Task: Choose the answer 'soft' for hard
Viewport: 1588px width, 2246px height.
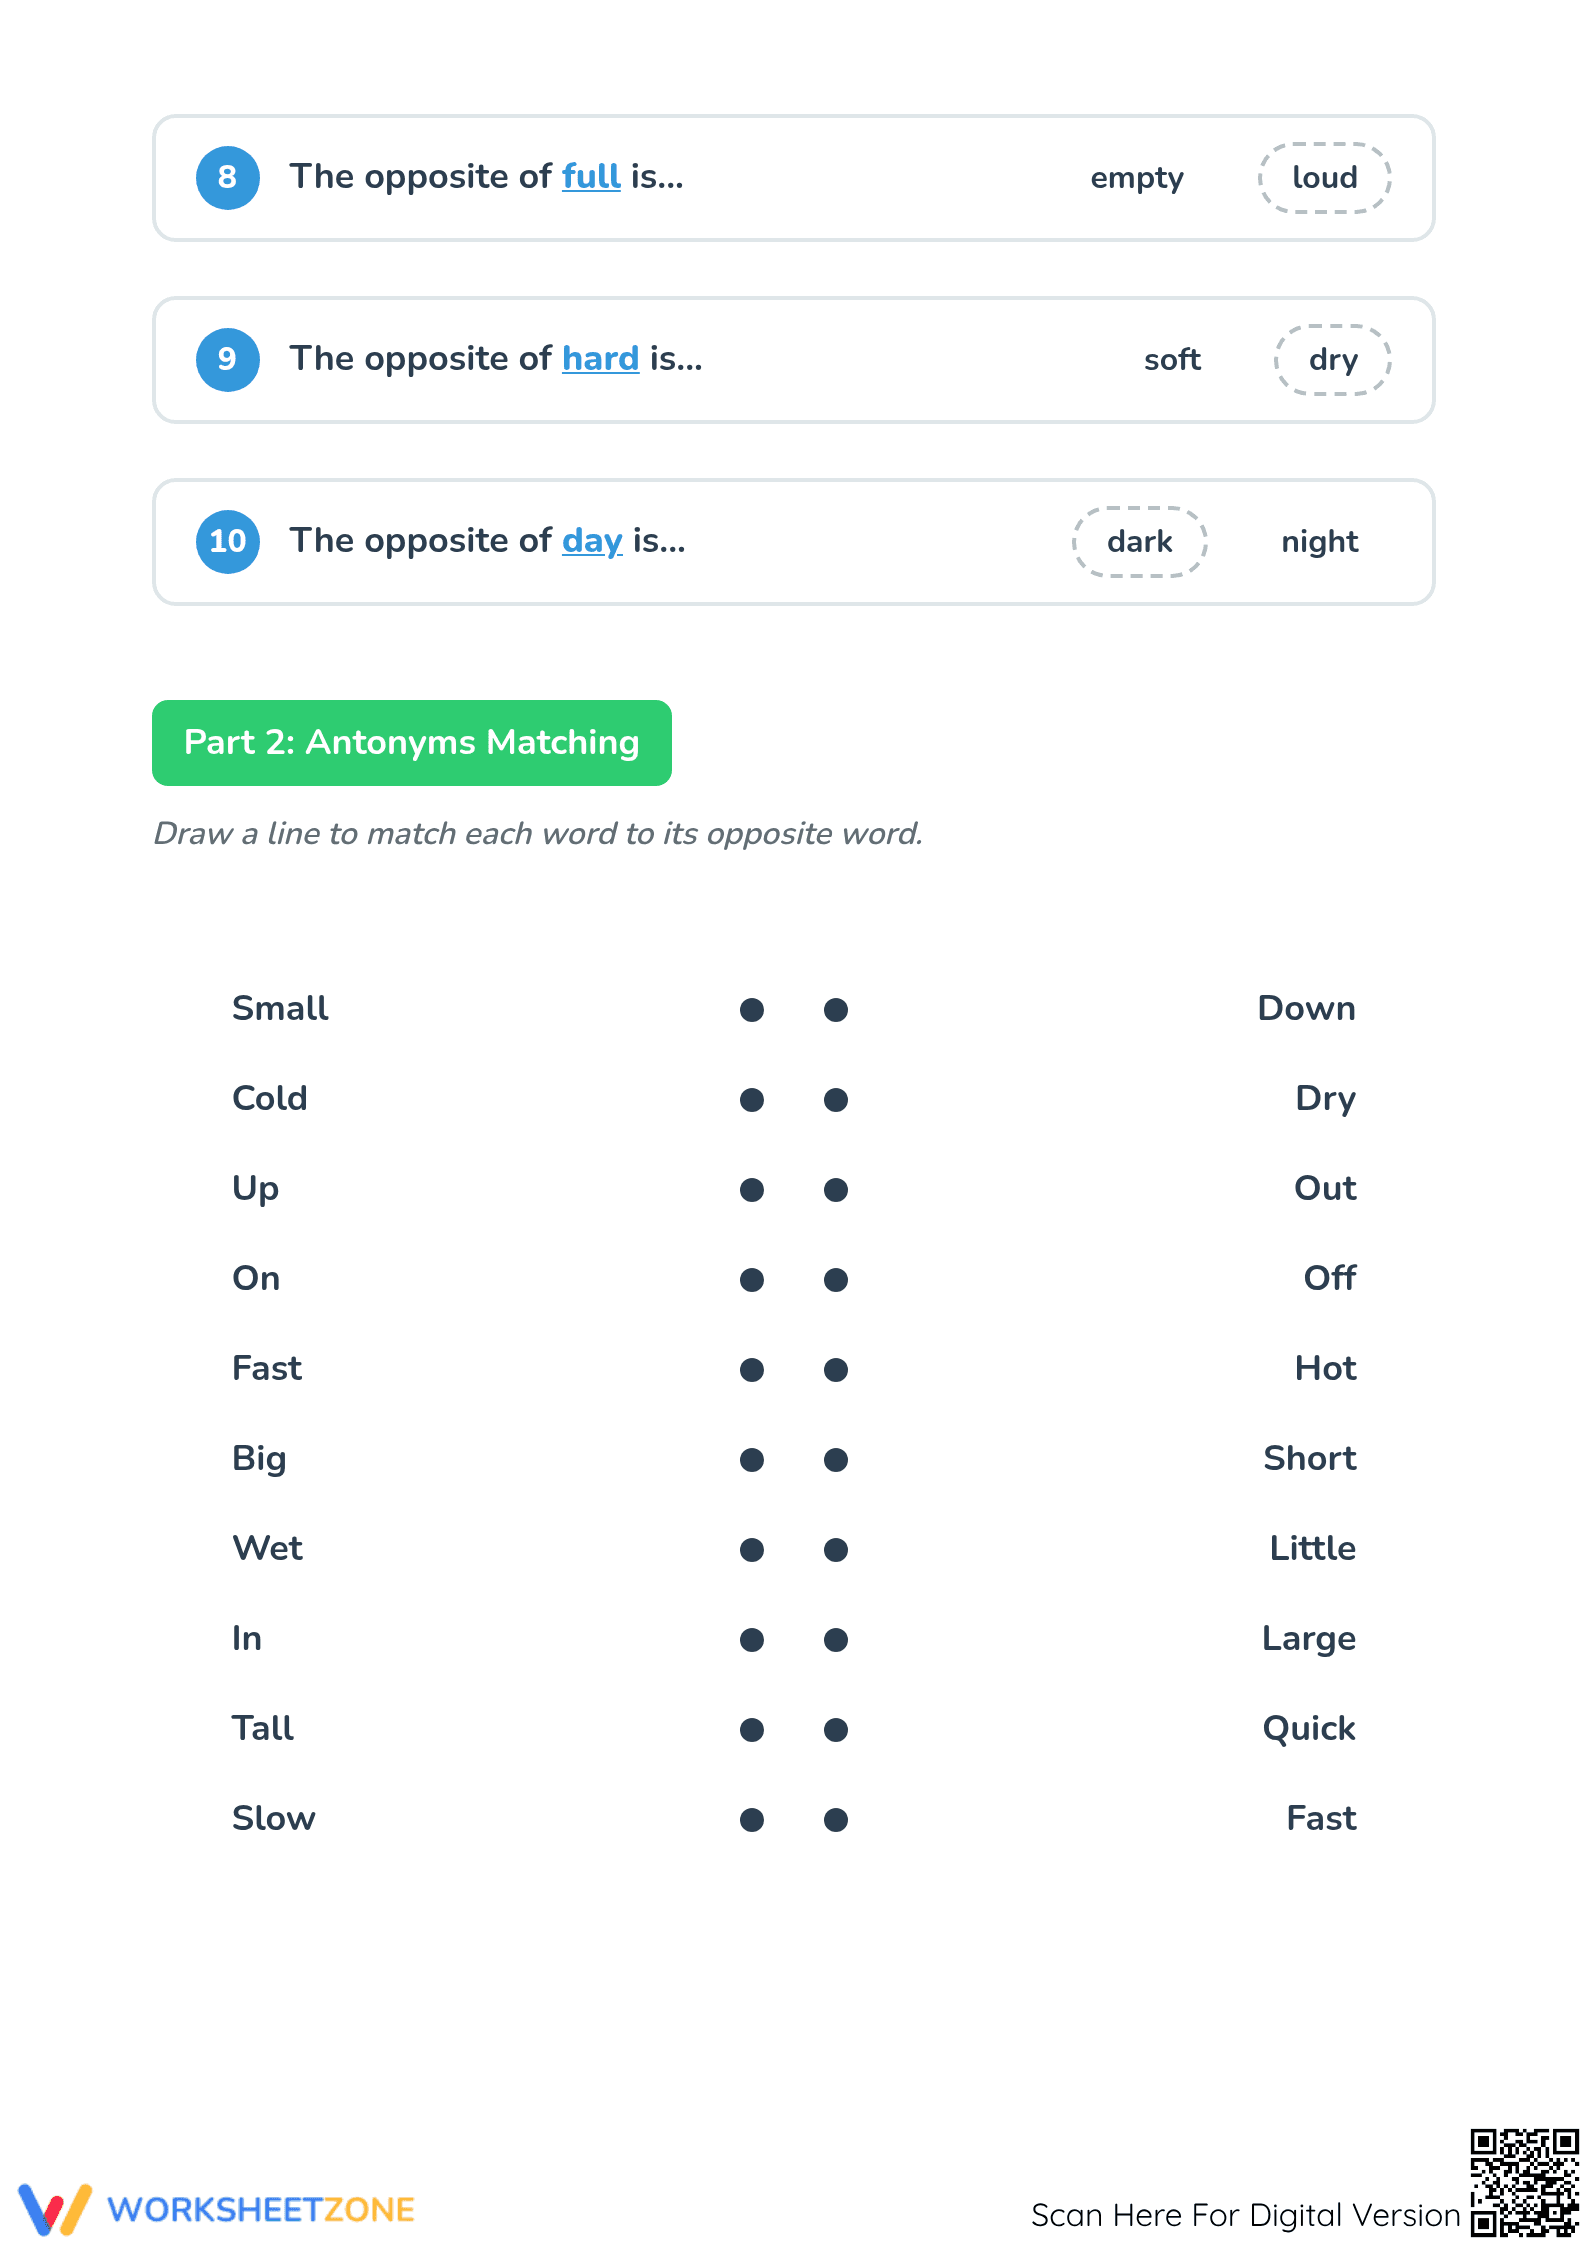Action: click(1172, 360)
